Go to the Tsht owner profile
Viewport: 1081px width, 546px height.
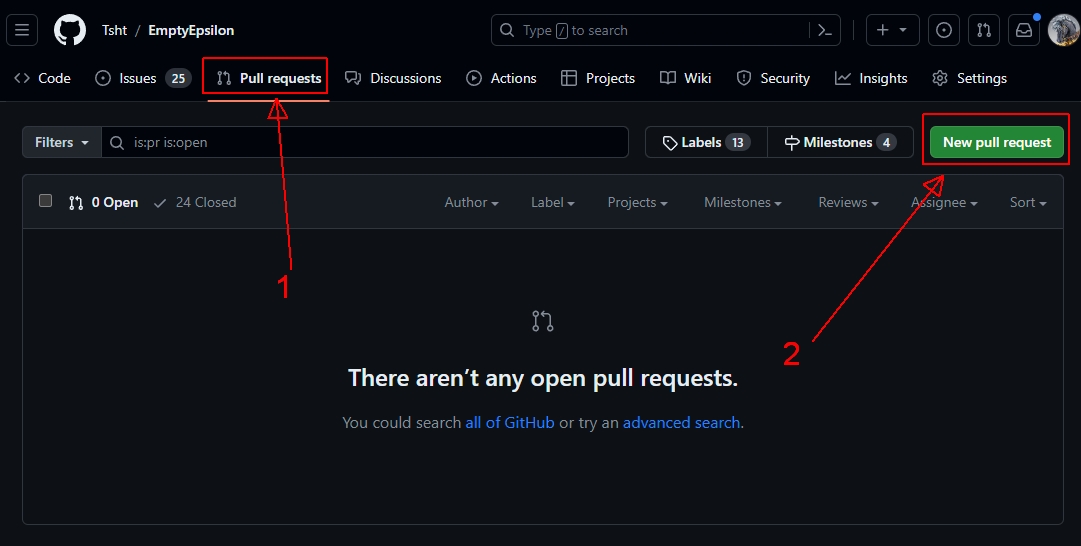pyautogui.click(x=114, y=30)
